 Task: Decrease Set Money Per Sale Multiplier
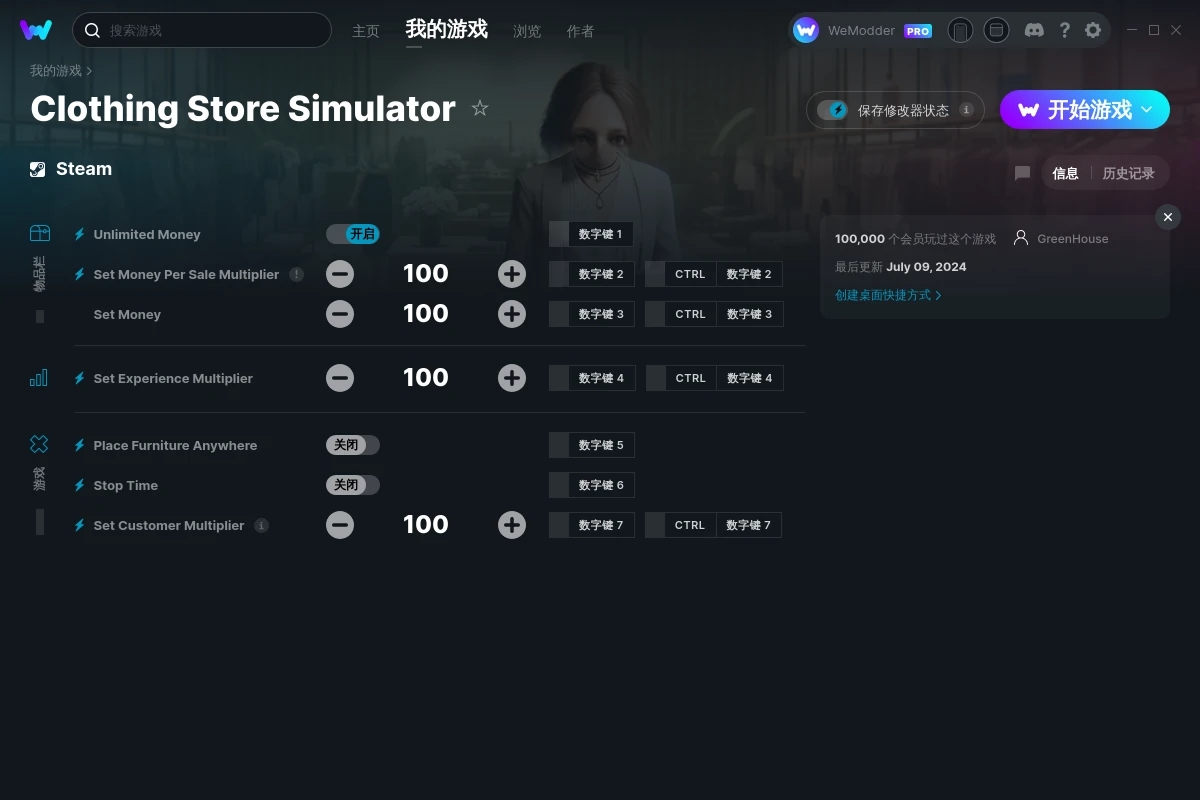point(340,274)
